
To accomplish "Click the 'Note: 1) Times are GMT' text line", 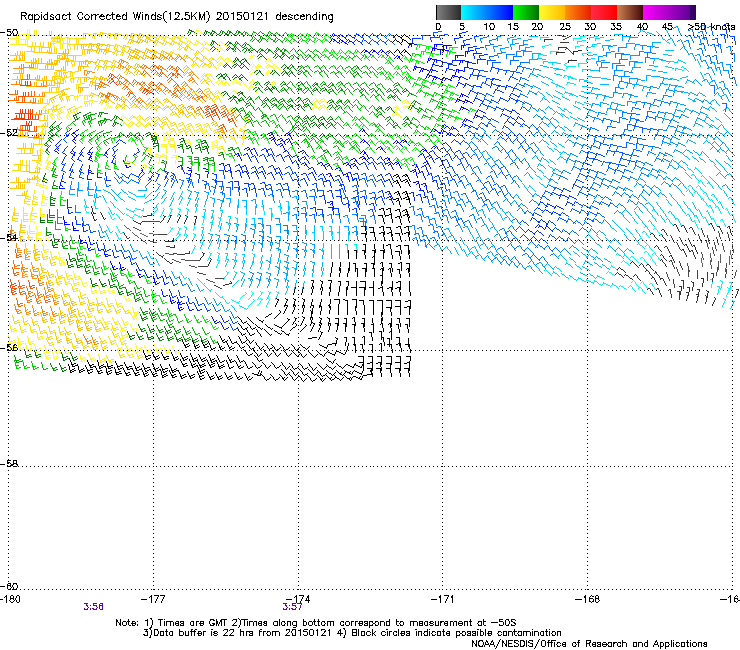I will pyautogui.click(x=316, y=623).
